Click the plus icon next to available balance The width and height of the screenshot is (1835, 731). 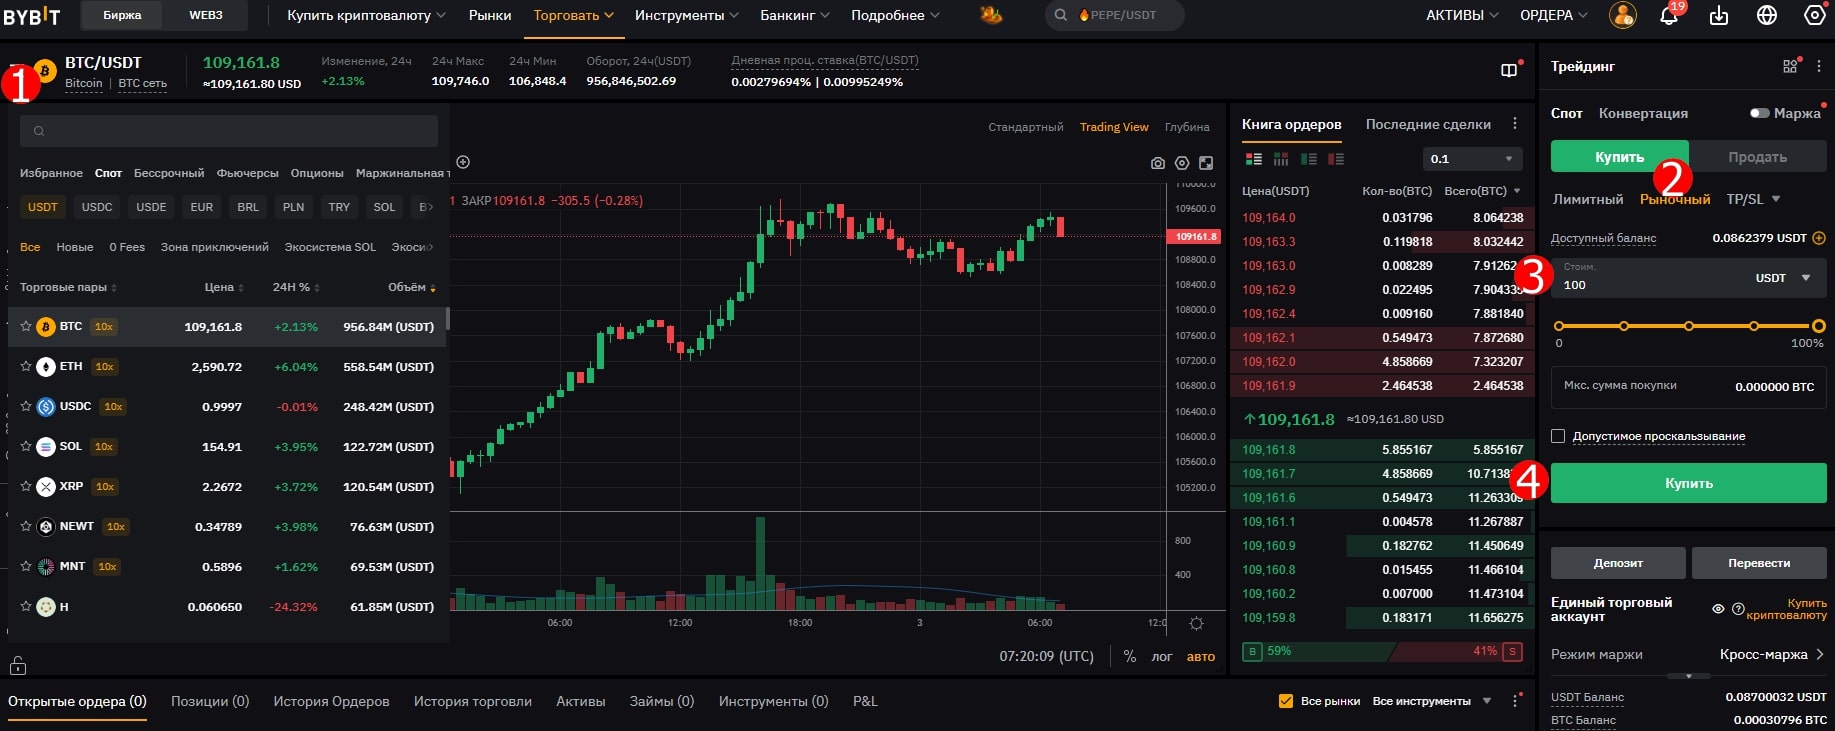click(1819, 238)
